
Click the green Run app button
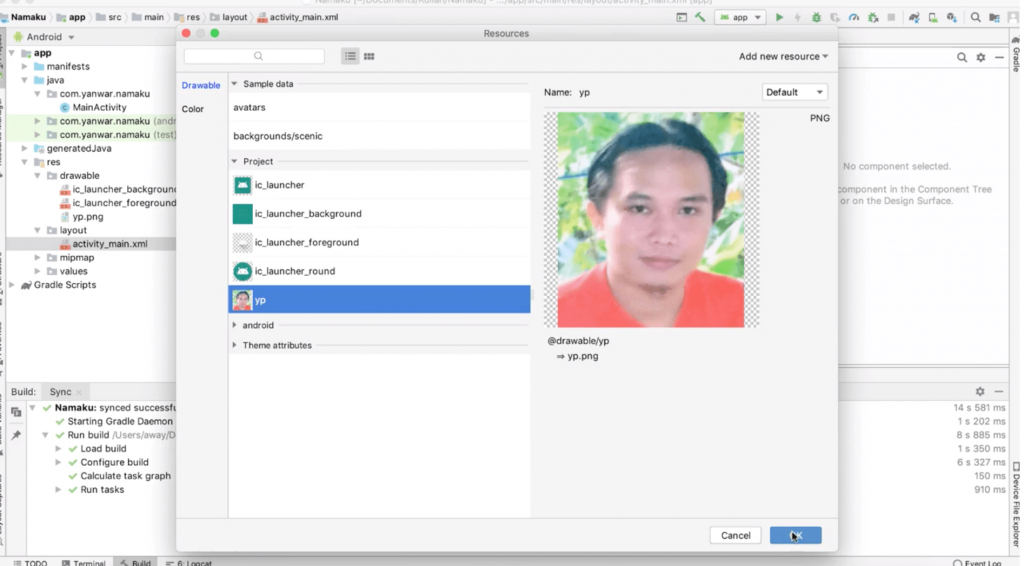click(x=780, y=17)
